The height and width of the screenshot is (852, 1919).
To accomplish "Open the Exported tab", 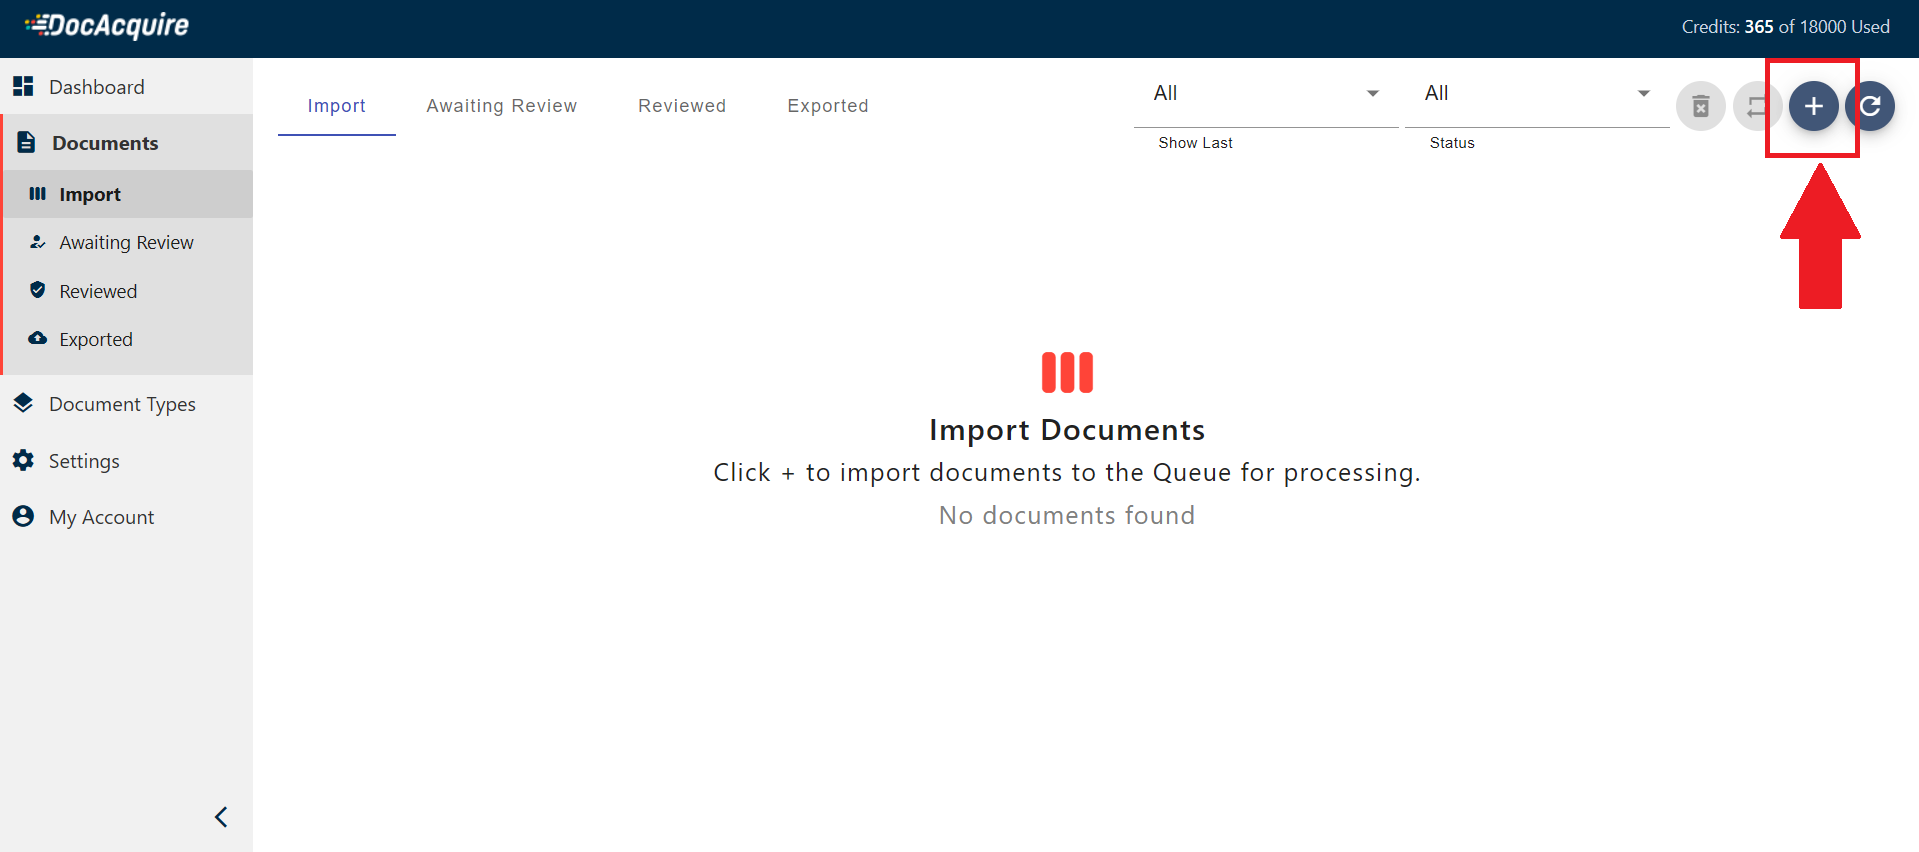I will pyautogui.click(x=827, y=106).
